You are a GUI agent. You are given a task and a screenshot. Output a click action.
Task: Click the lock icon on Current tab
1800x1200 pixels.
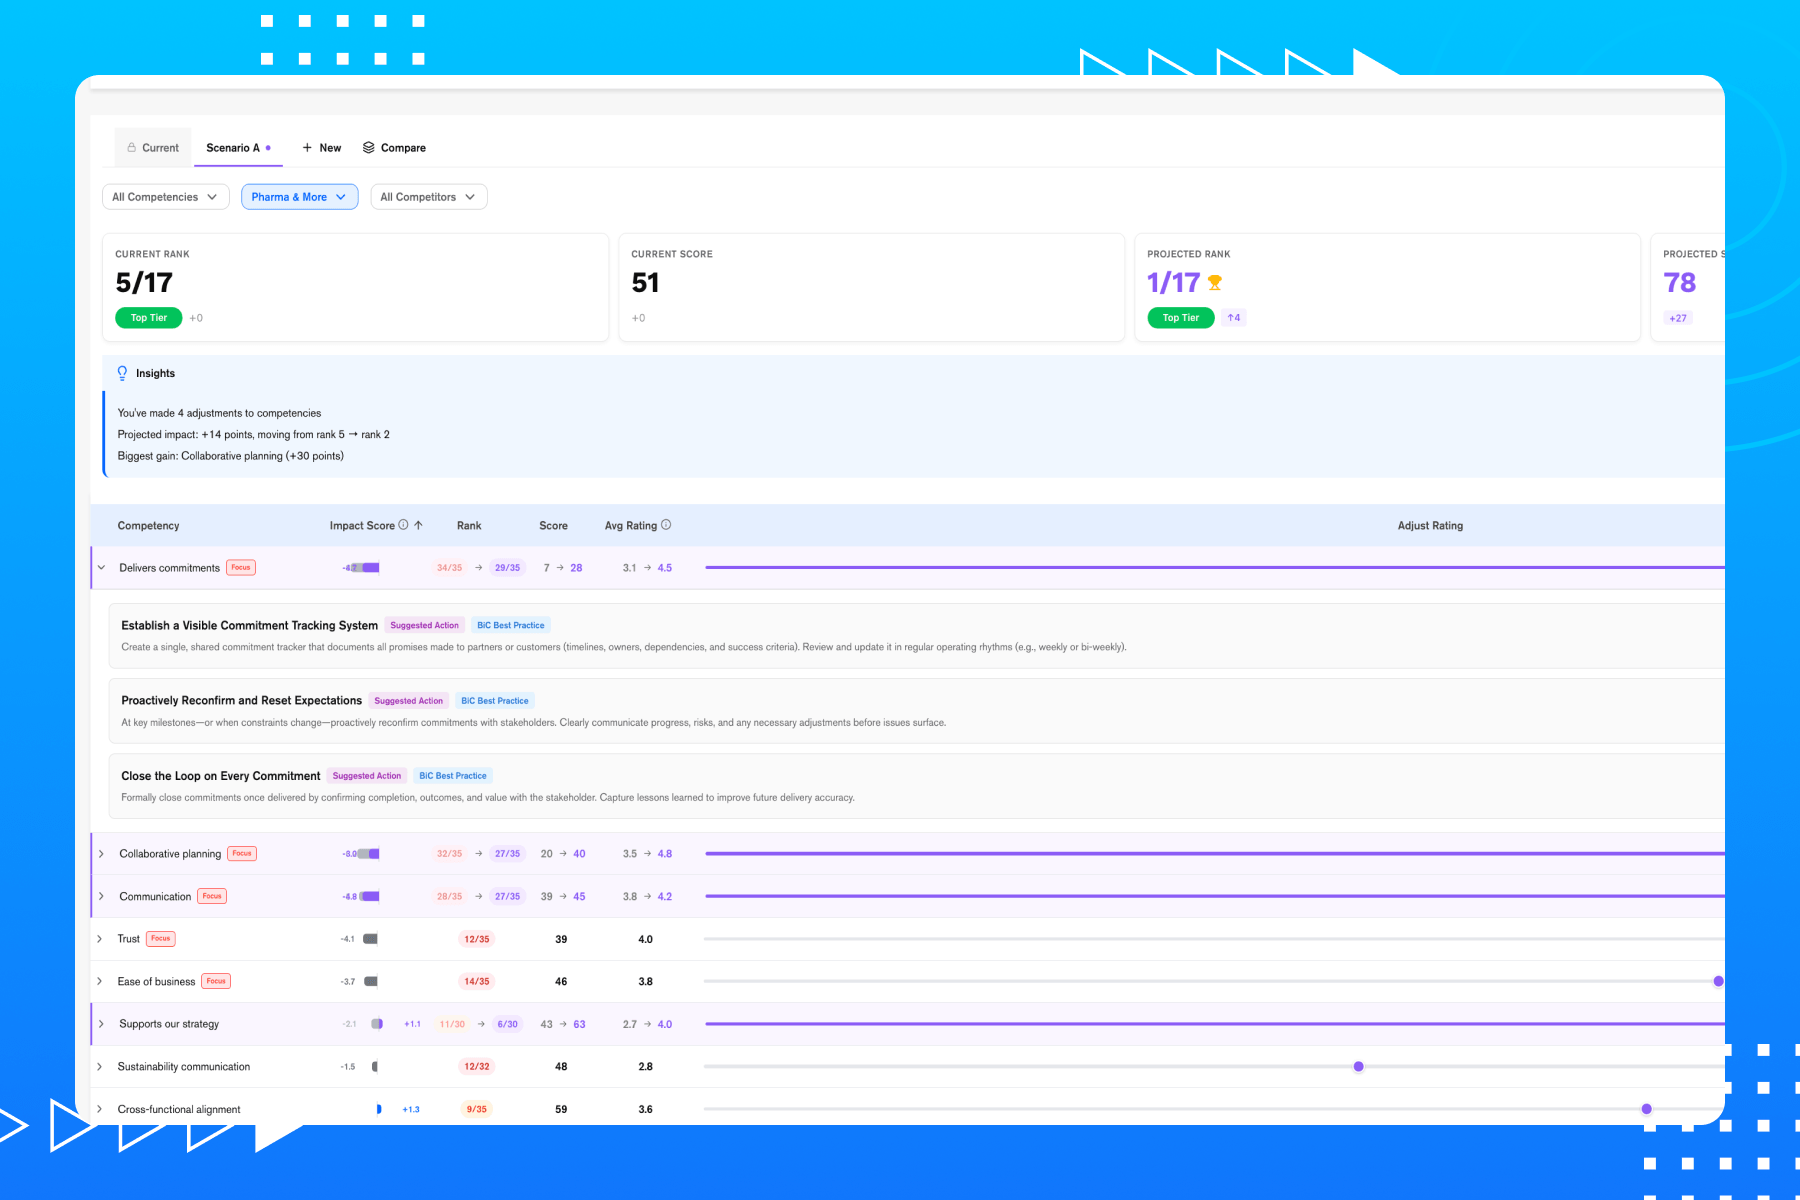131,147
